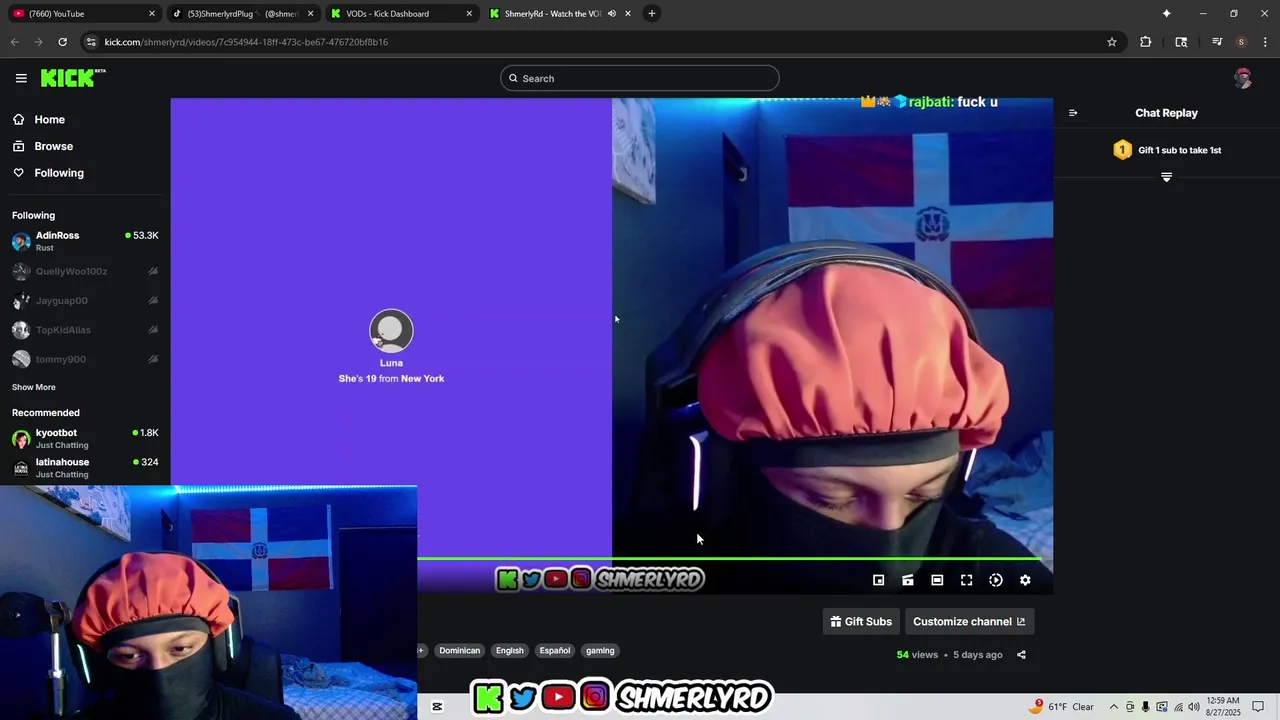Open Chrome three-dot menu
The height and width of the screenshot is (720, 1280).
point(1265,42)
